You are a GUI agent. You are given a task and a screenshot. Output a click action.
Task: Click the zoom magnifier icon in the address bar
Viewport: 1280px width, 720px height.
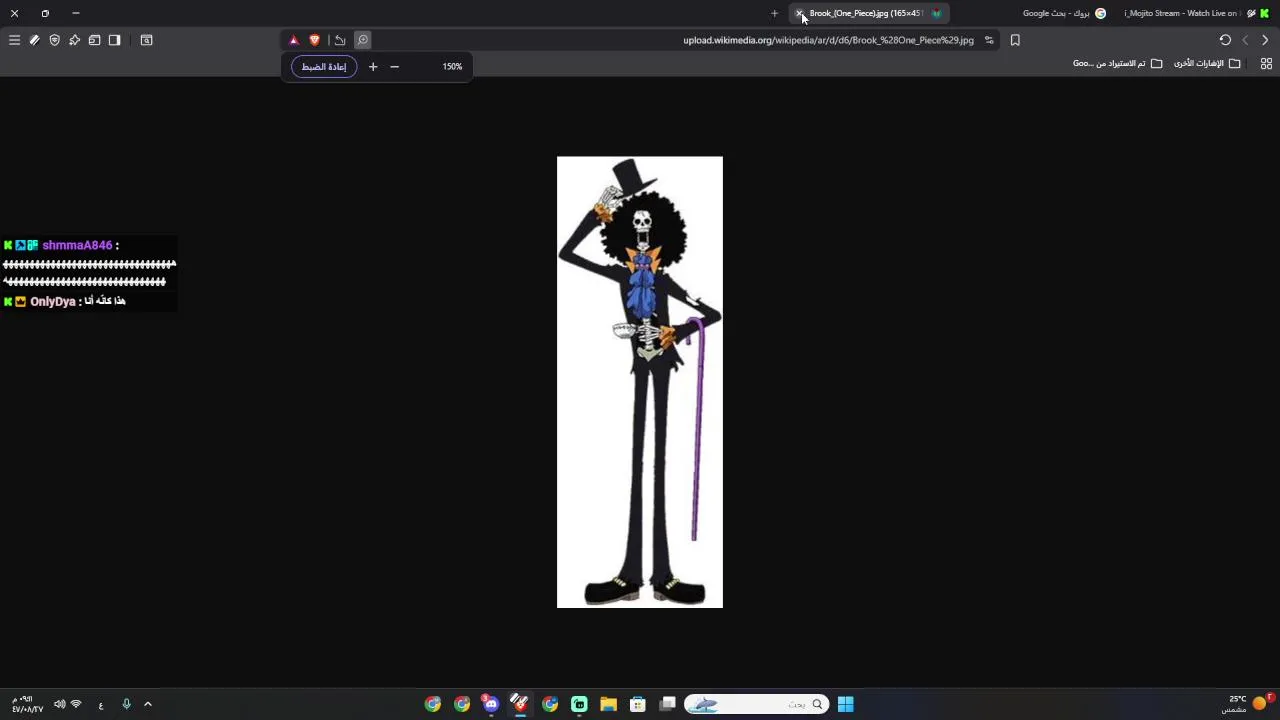(363, 40)
